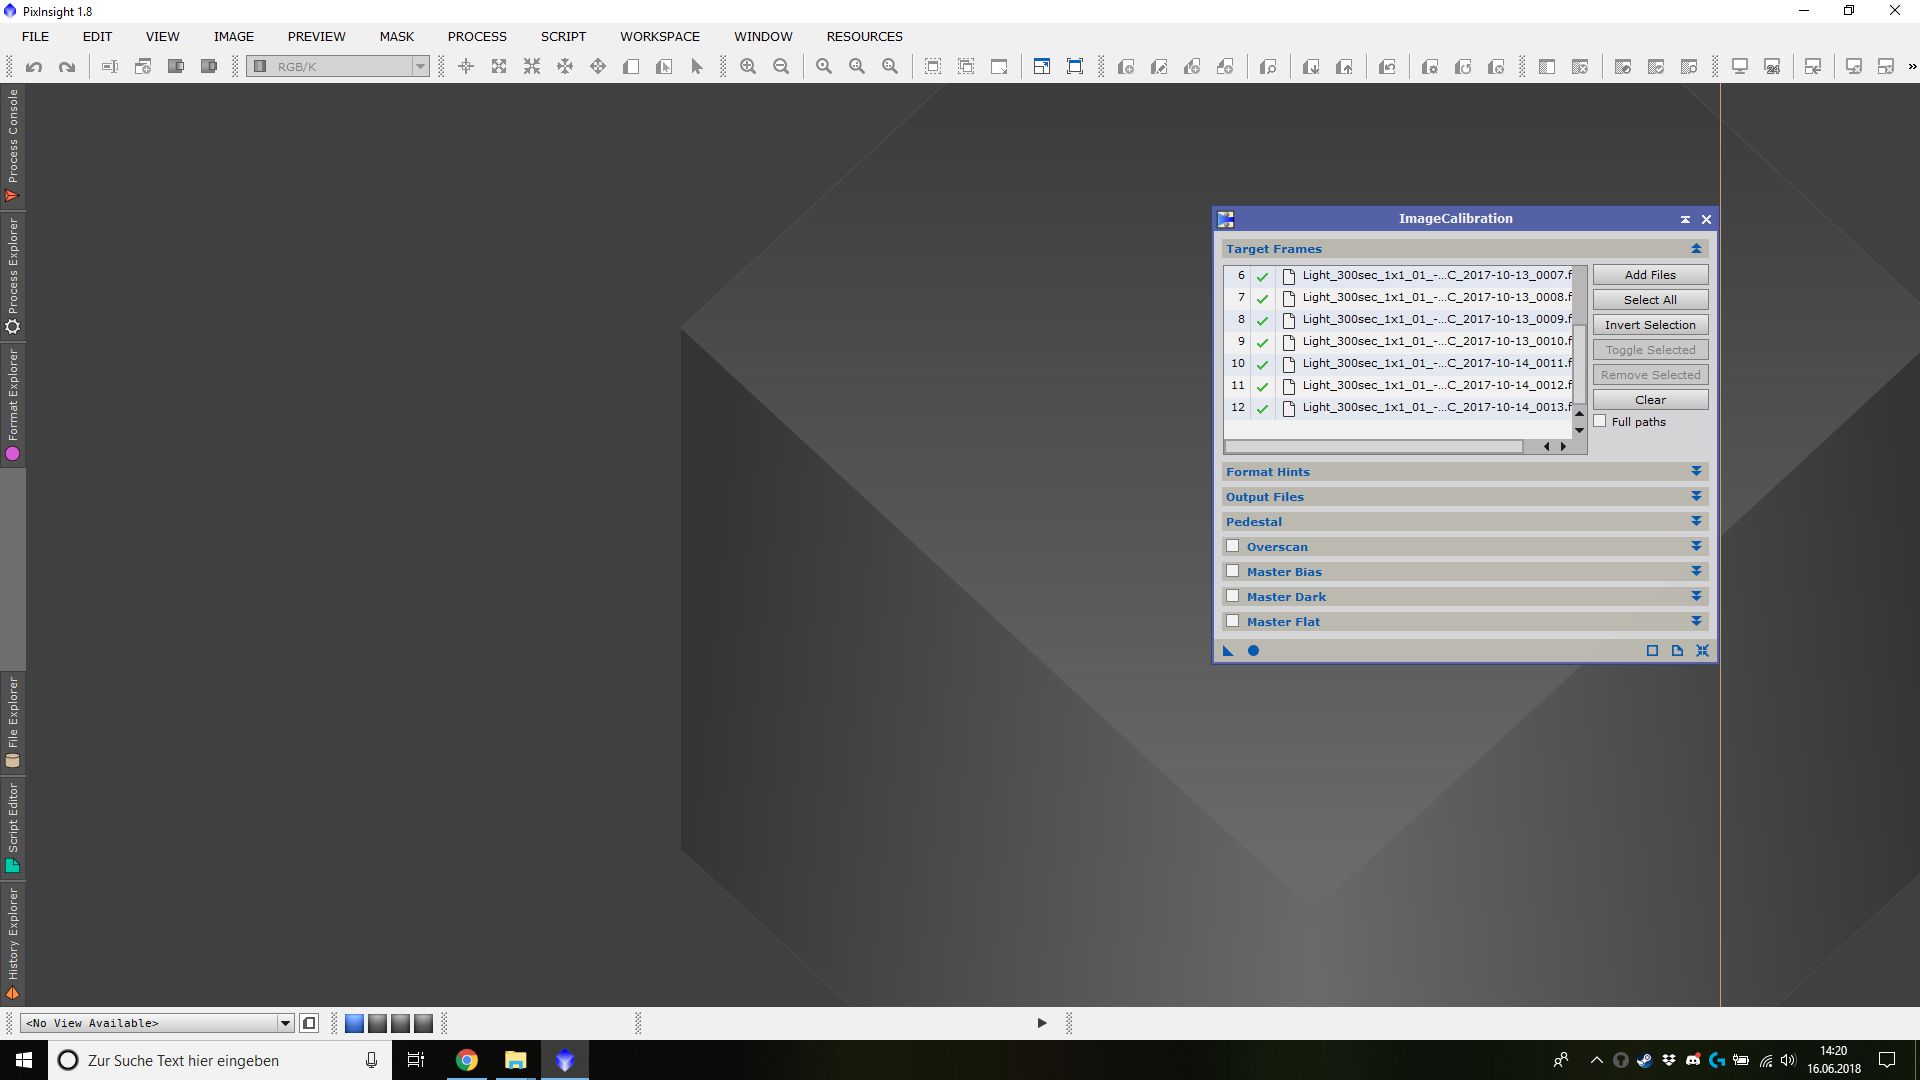Select the crosshair readout mode tool
1920x1080 pixels.
[x=466, y=67]
